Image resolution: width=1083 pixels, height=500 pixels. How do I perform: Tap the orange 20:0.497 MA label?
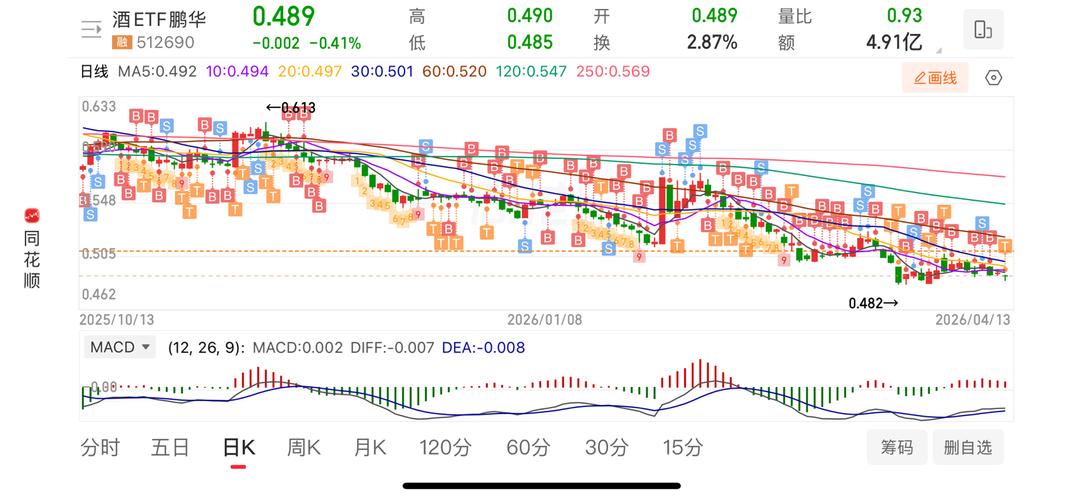pyautogui.click(x=309, y=72)
